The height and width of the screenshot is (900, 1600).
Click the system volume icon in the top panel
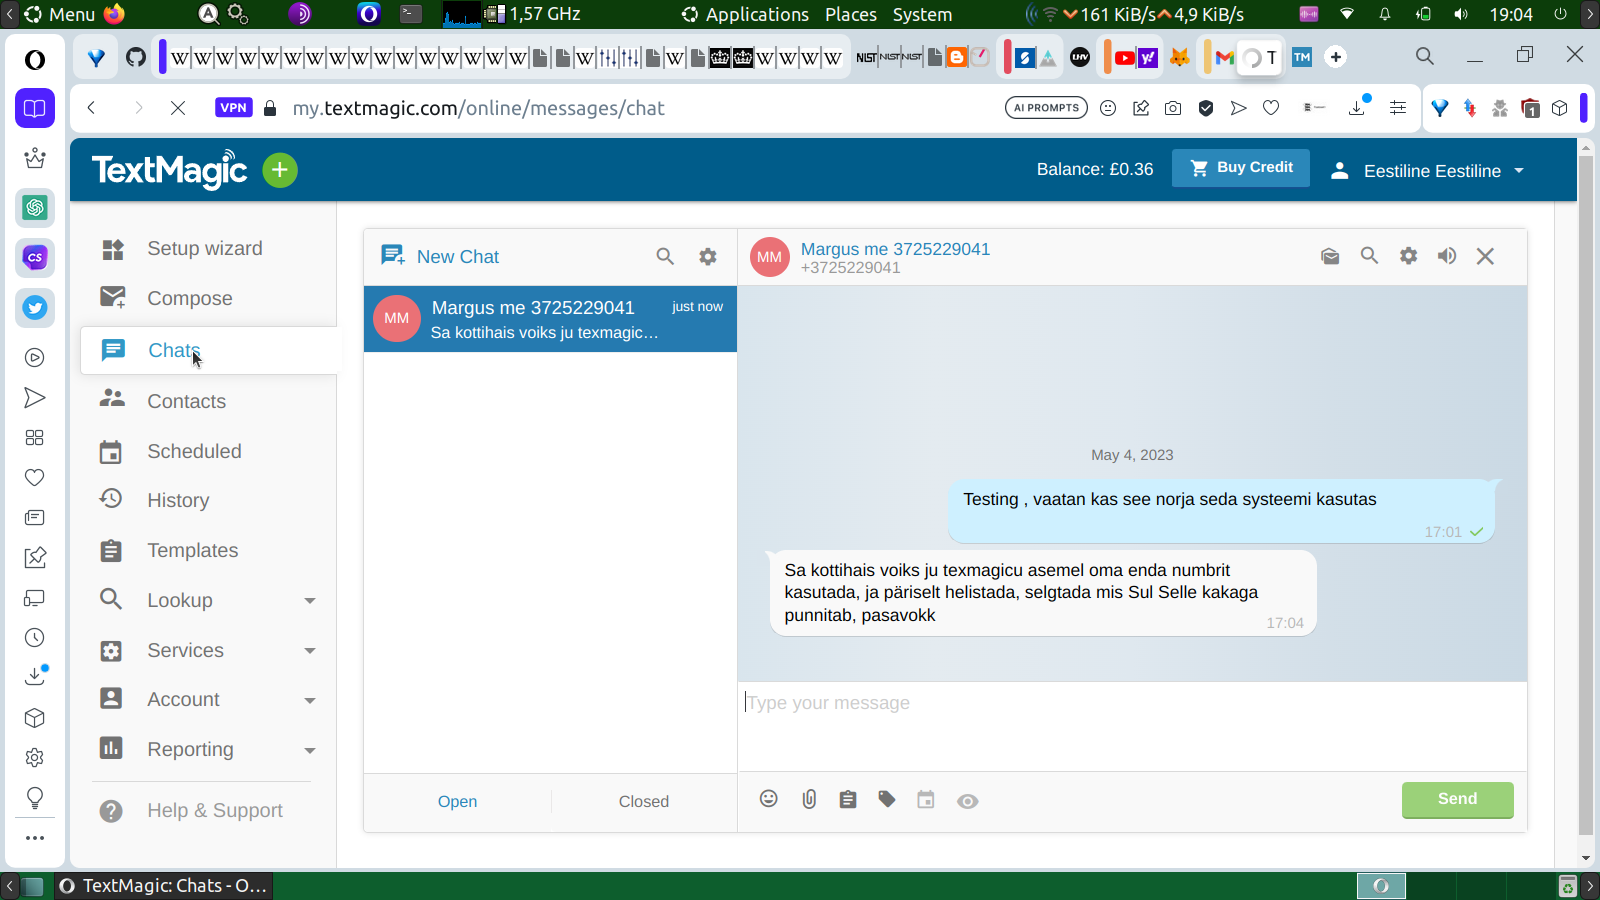tap(1461, 14)
